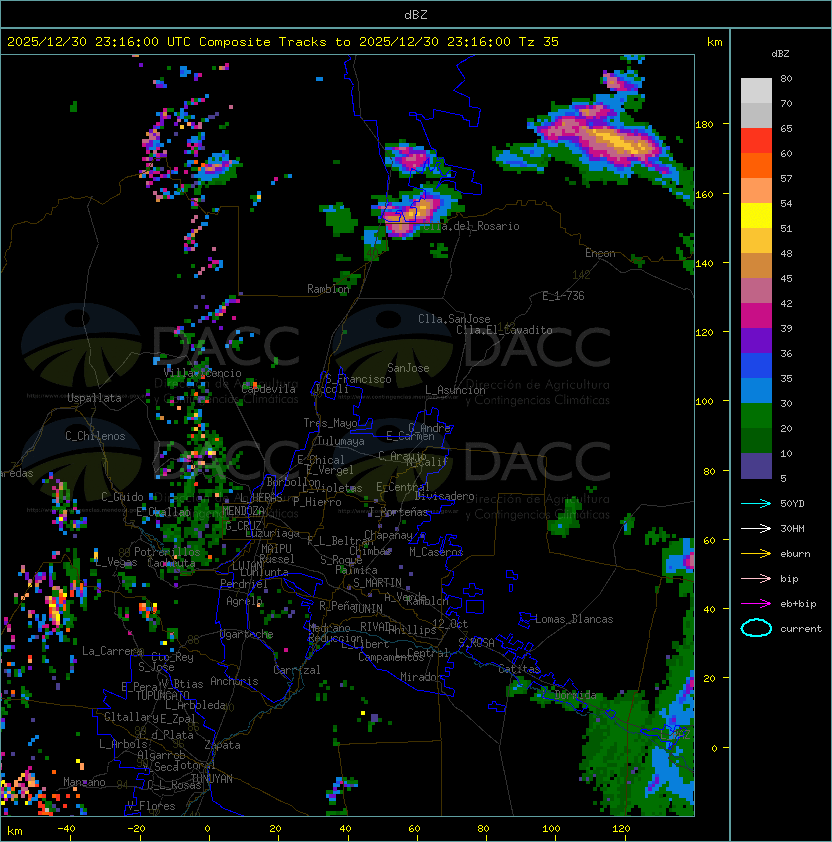Click the 39 dBZ magenta swatch
The image size is (832, 842).
(756, 316)
